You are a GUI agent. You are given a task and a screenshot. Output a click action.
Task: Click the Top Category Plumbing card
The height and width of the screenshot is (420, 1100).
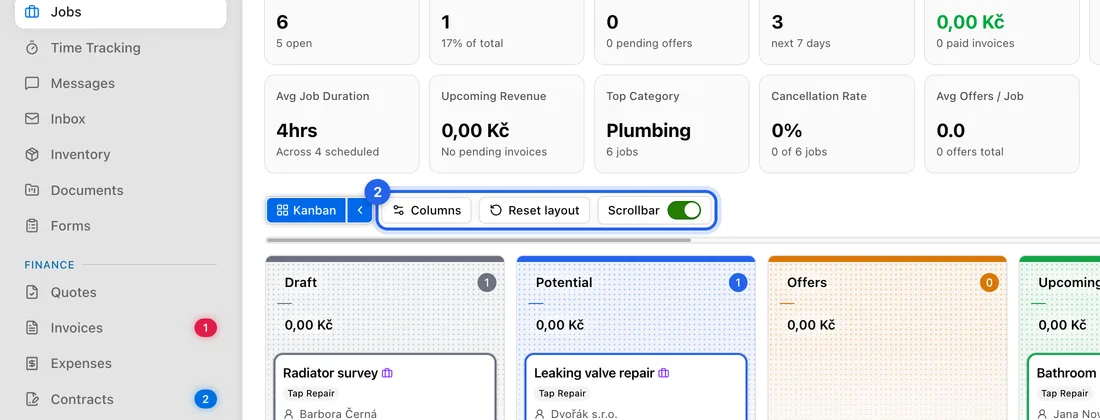(x=671, y=124)
